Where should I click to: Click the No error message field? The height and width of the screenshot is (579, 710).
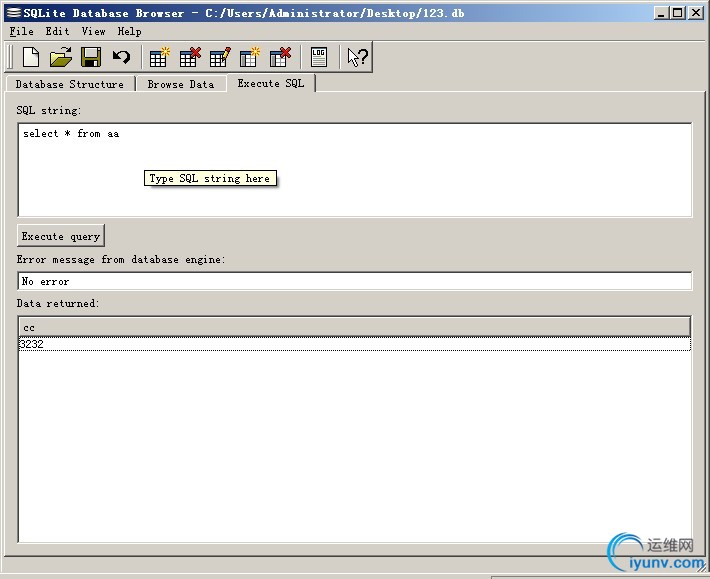coord(355,281)
